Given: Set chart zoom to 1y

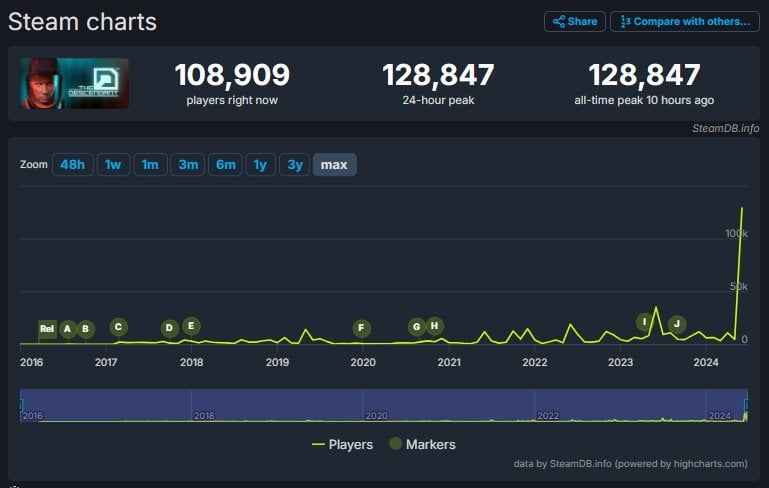Looking at the screenshot, I should (260, 165).
